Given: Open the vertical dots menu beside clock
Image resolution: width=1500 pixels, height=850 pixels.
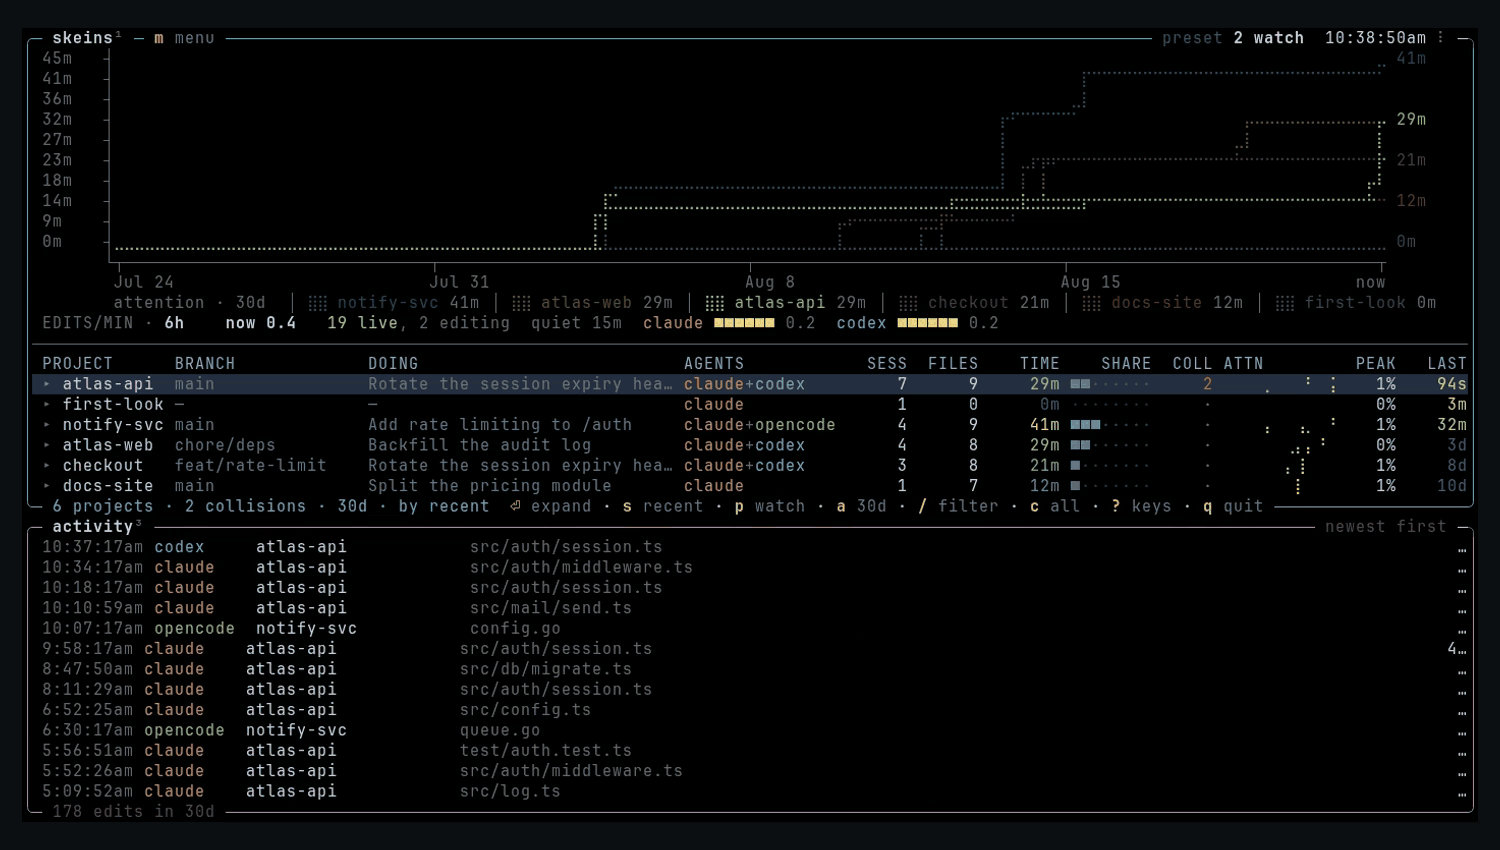Looking at the screenshot, I should (x=1441, y=38).
